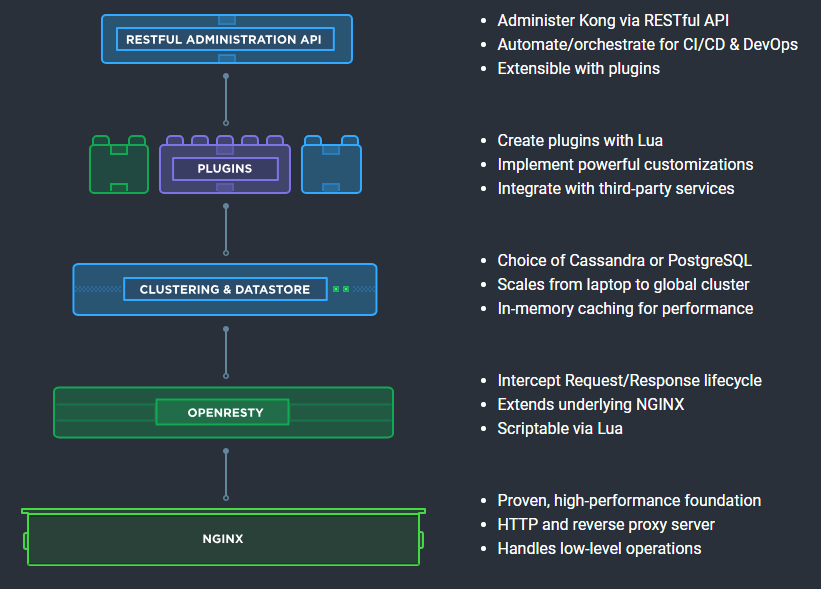
Task: Click "Create plugins with Lua" bullet
Action: [x=580, y=140]
